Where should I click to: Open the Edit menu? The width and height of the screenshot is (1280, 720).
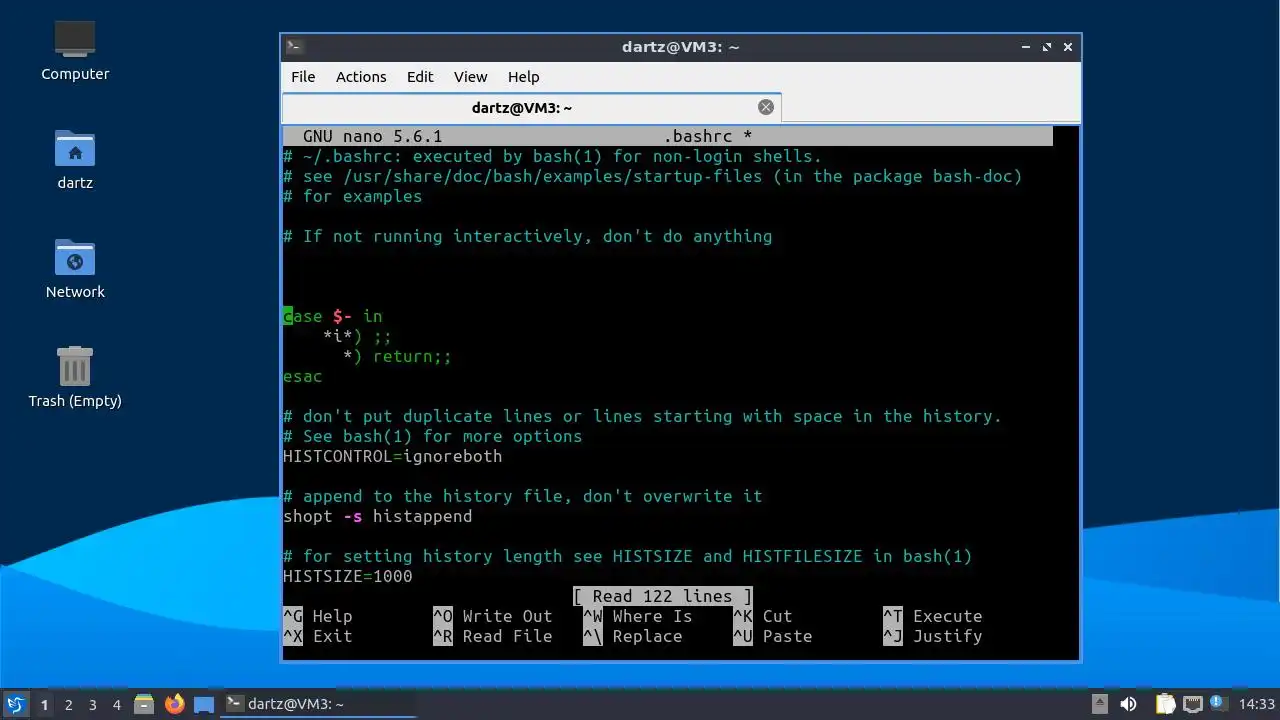(x=420, y=76)
